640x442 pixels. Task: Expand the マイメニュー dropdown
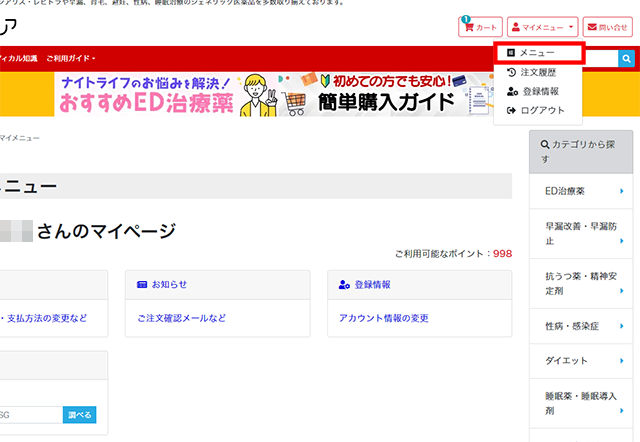pyautogui.click(x=542, y=27)
